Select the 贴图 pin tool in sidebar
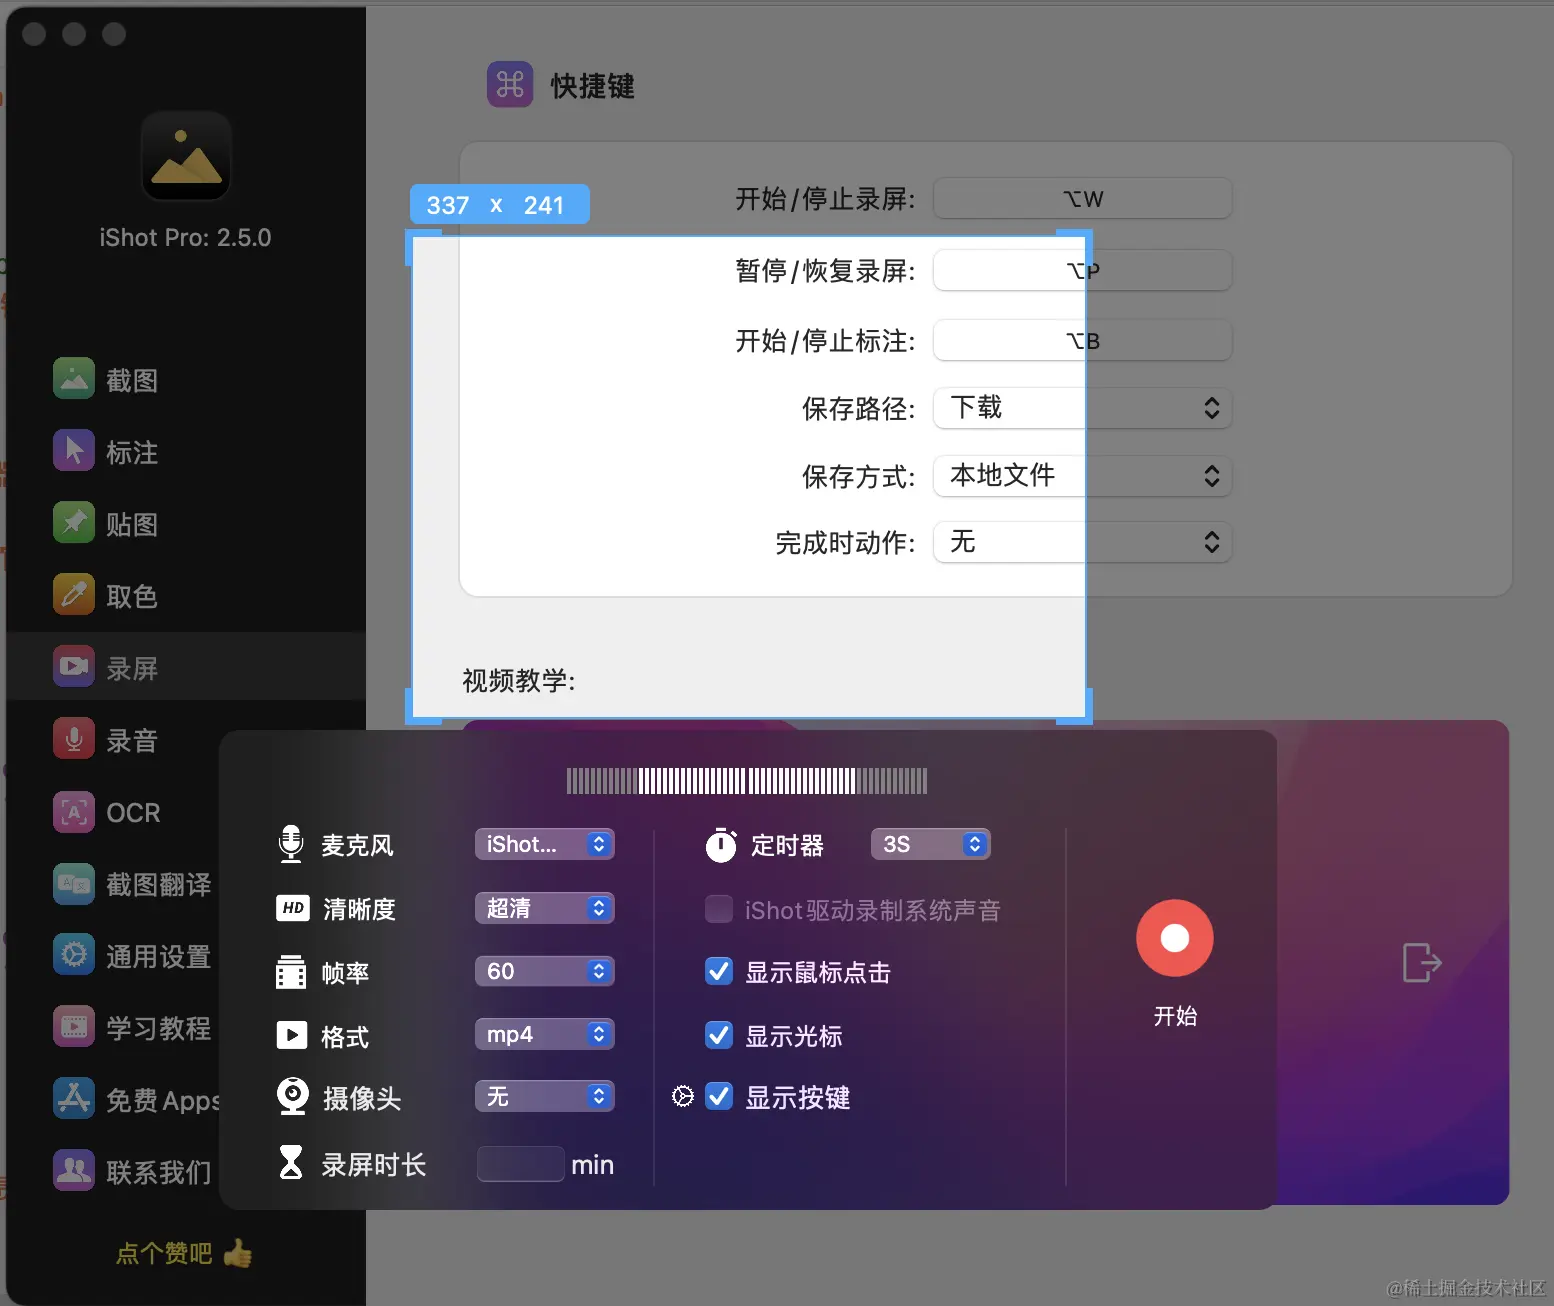Viewport: 1554px width, 1306px height. point(130,523)
